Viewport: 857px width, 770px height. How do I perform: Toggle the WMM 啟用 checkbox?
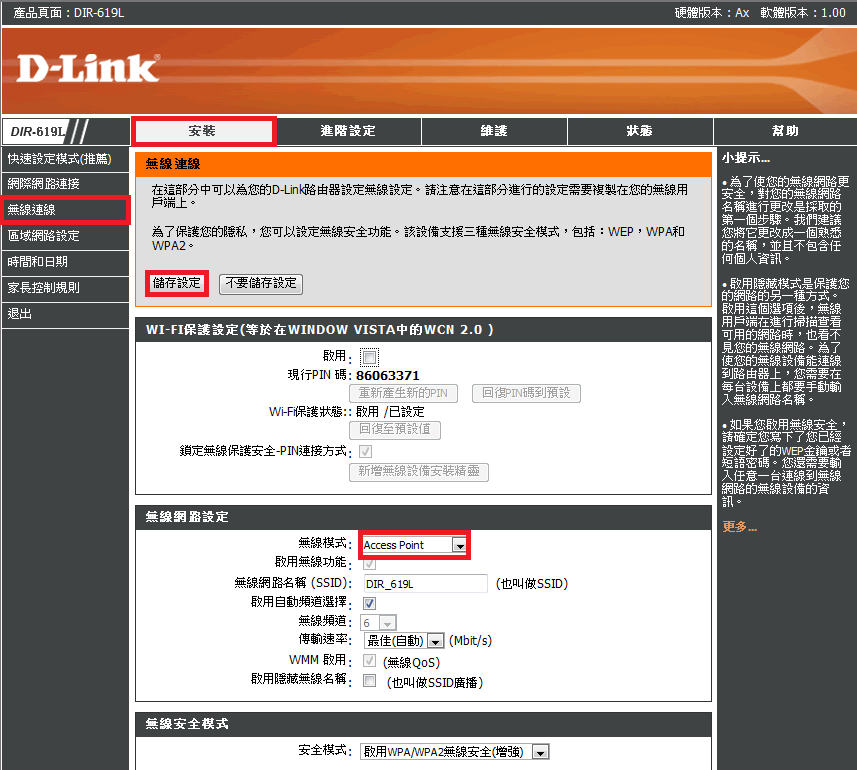point(369,661)
